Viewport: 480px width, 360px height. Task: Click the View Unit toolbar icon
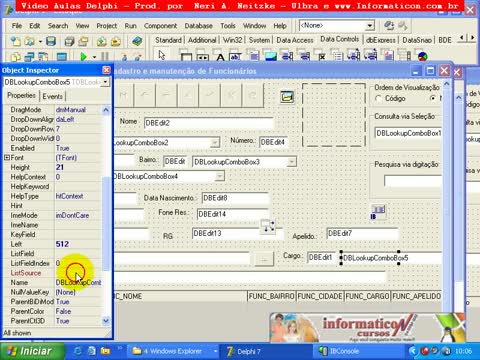[16, 57]
